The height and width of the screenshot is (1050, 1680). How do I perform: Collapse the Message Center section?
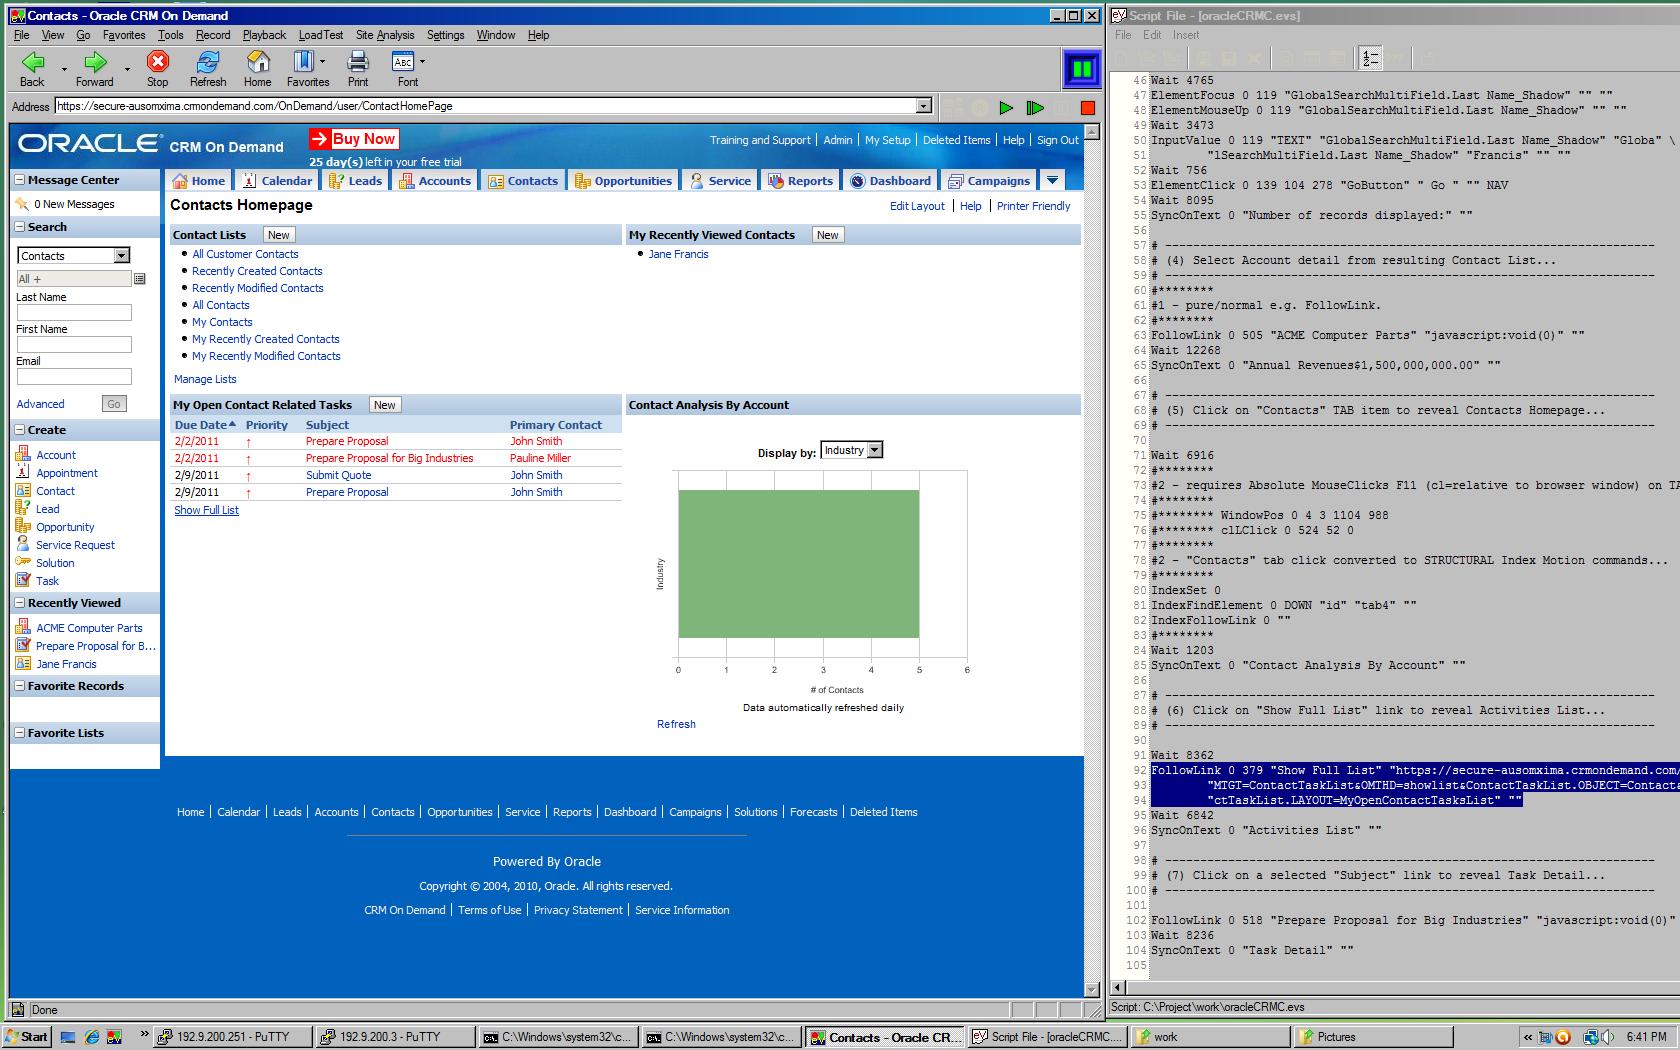coord(19,180)
